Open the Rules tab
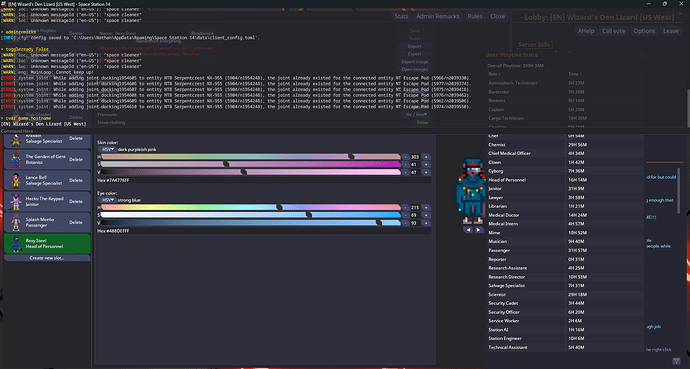This screenshot has width=690, height=369. (475, 16)
